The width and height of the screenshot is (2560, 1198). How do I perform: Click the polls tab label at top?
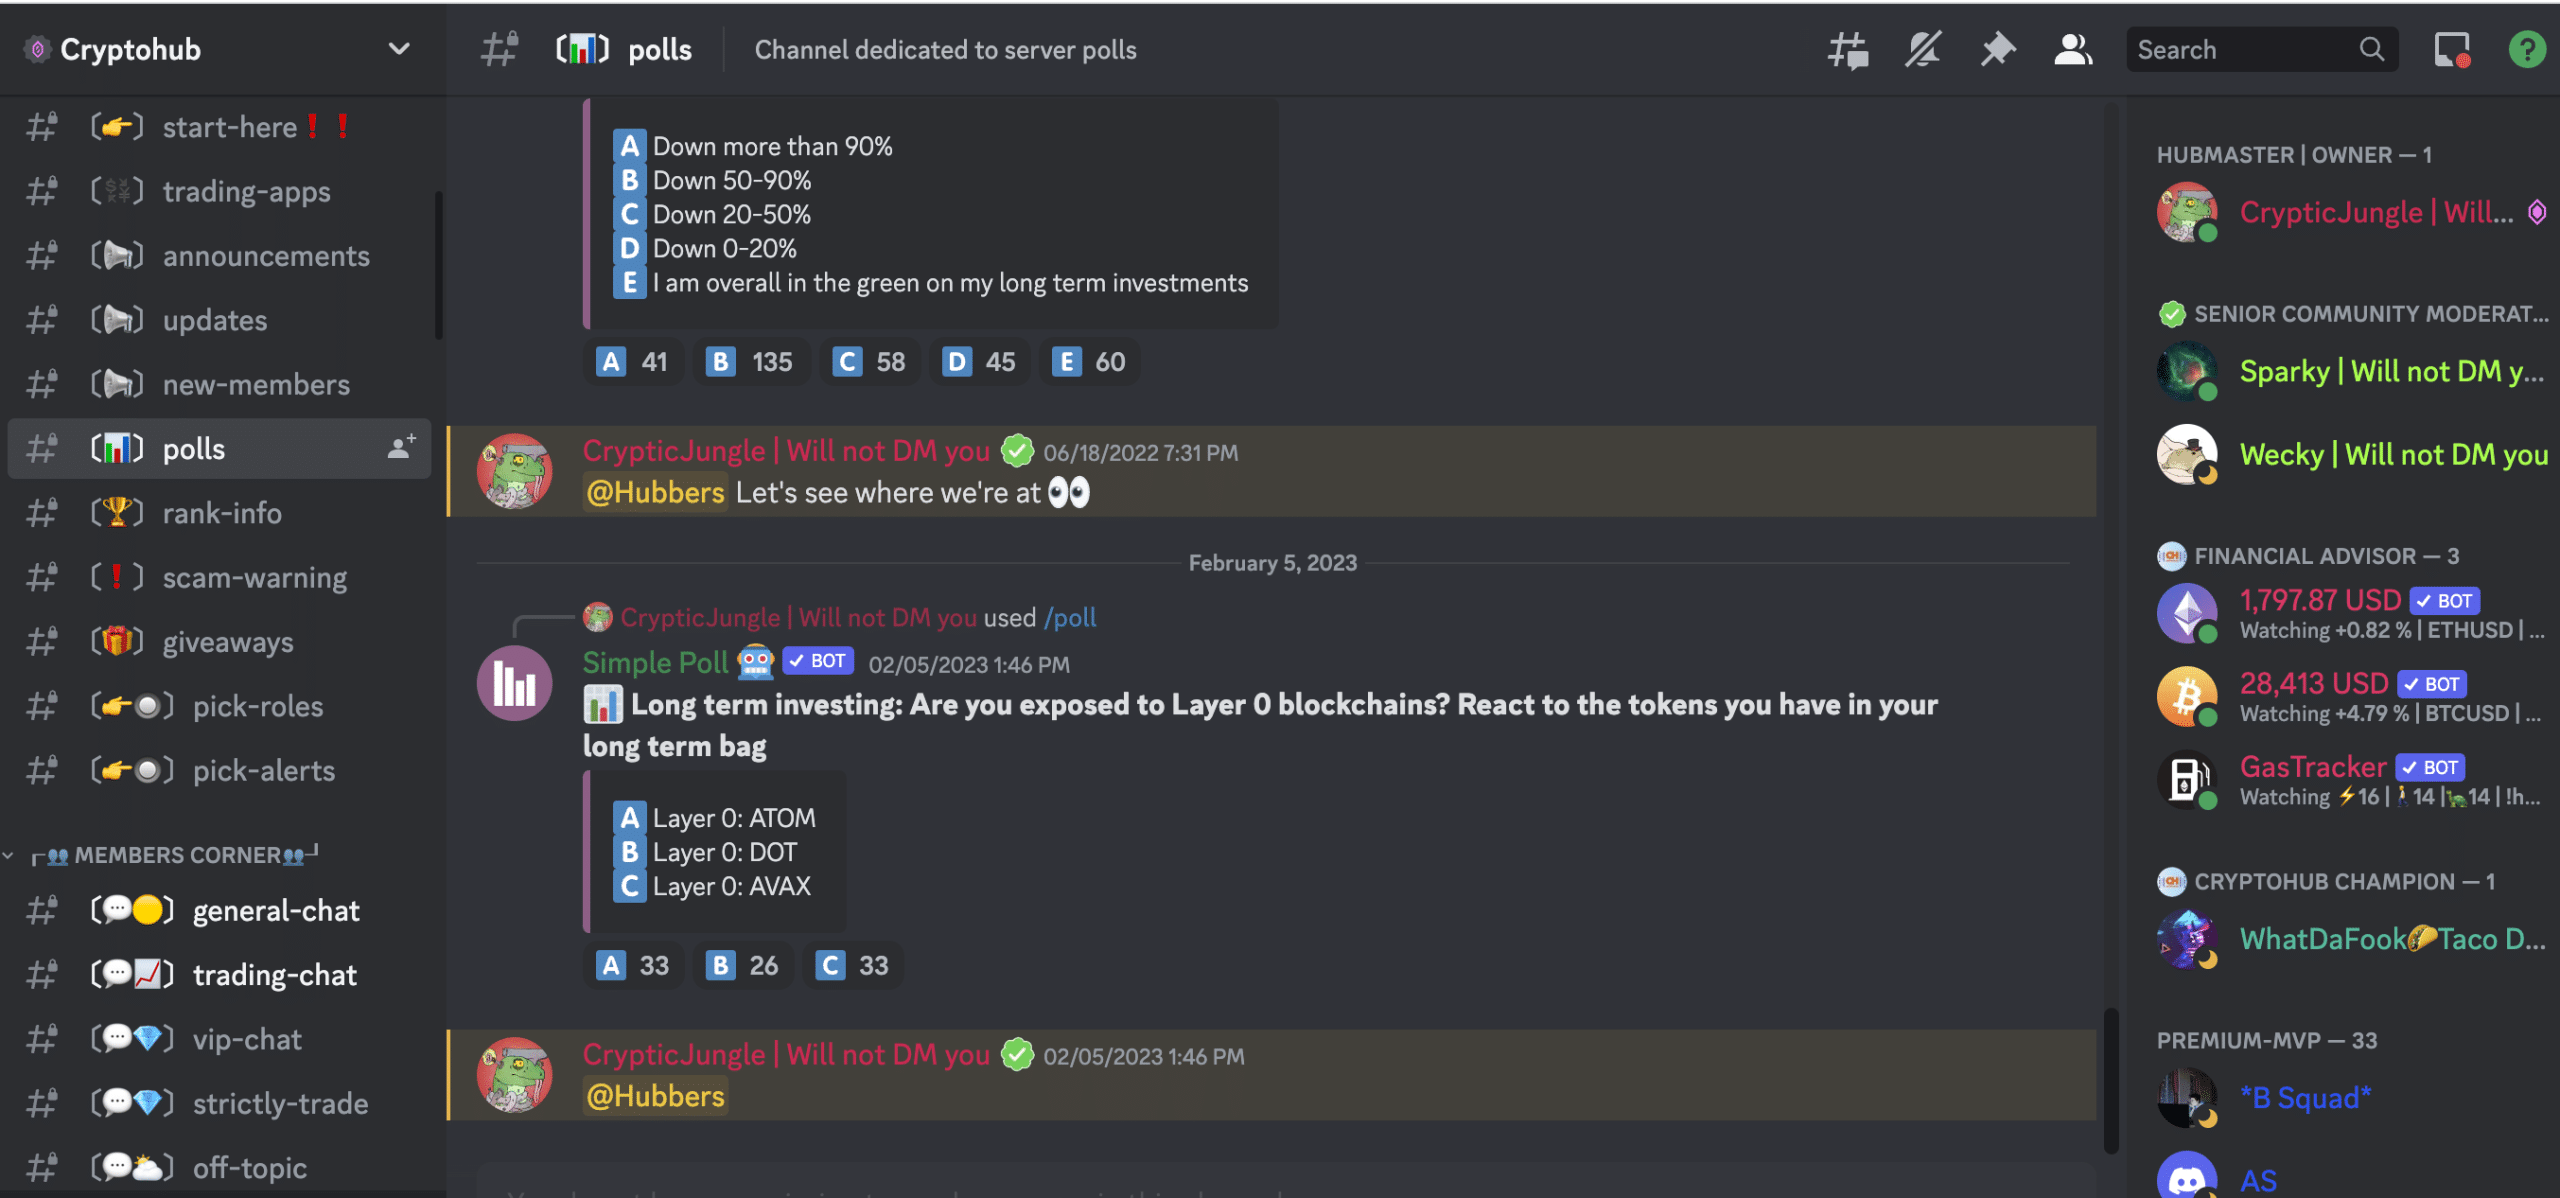(660, 47)
